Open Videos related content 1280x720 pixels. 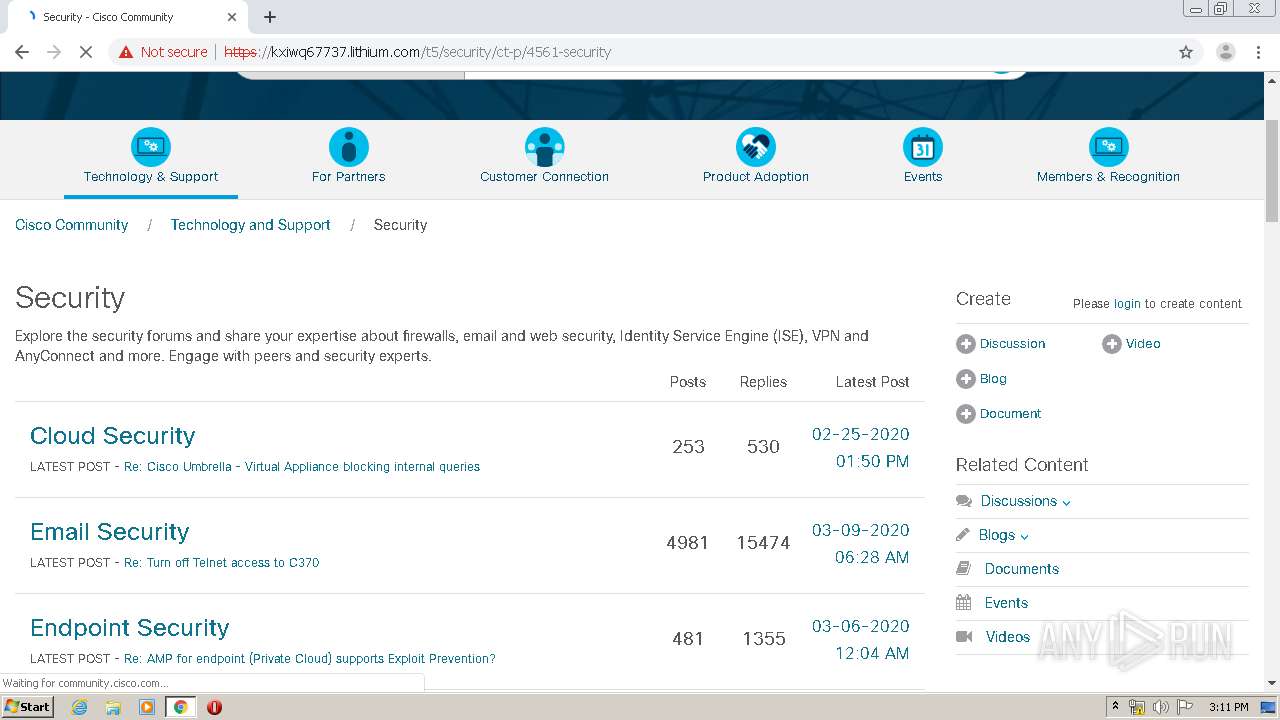pyautogui.click(x=1007, y=637)
